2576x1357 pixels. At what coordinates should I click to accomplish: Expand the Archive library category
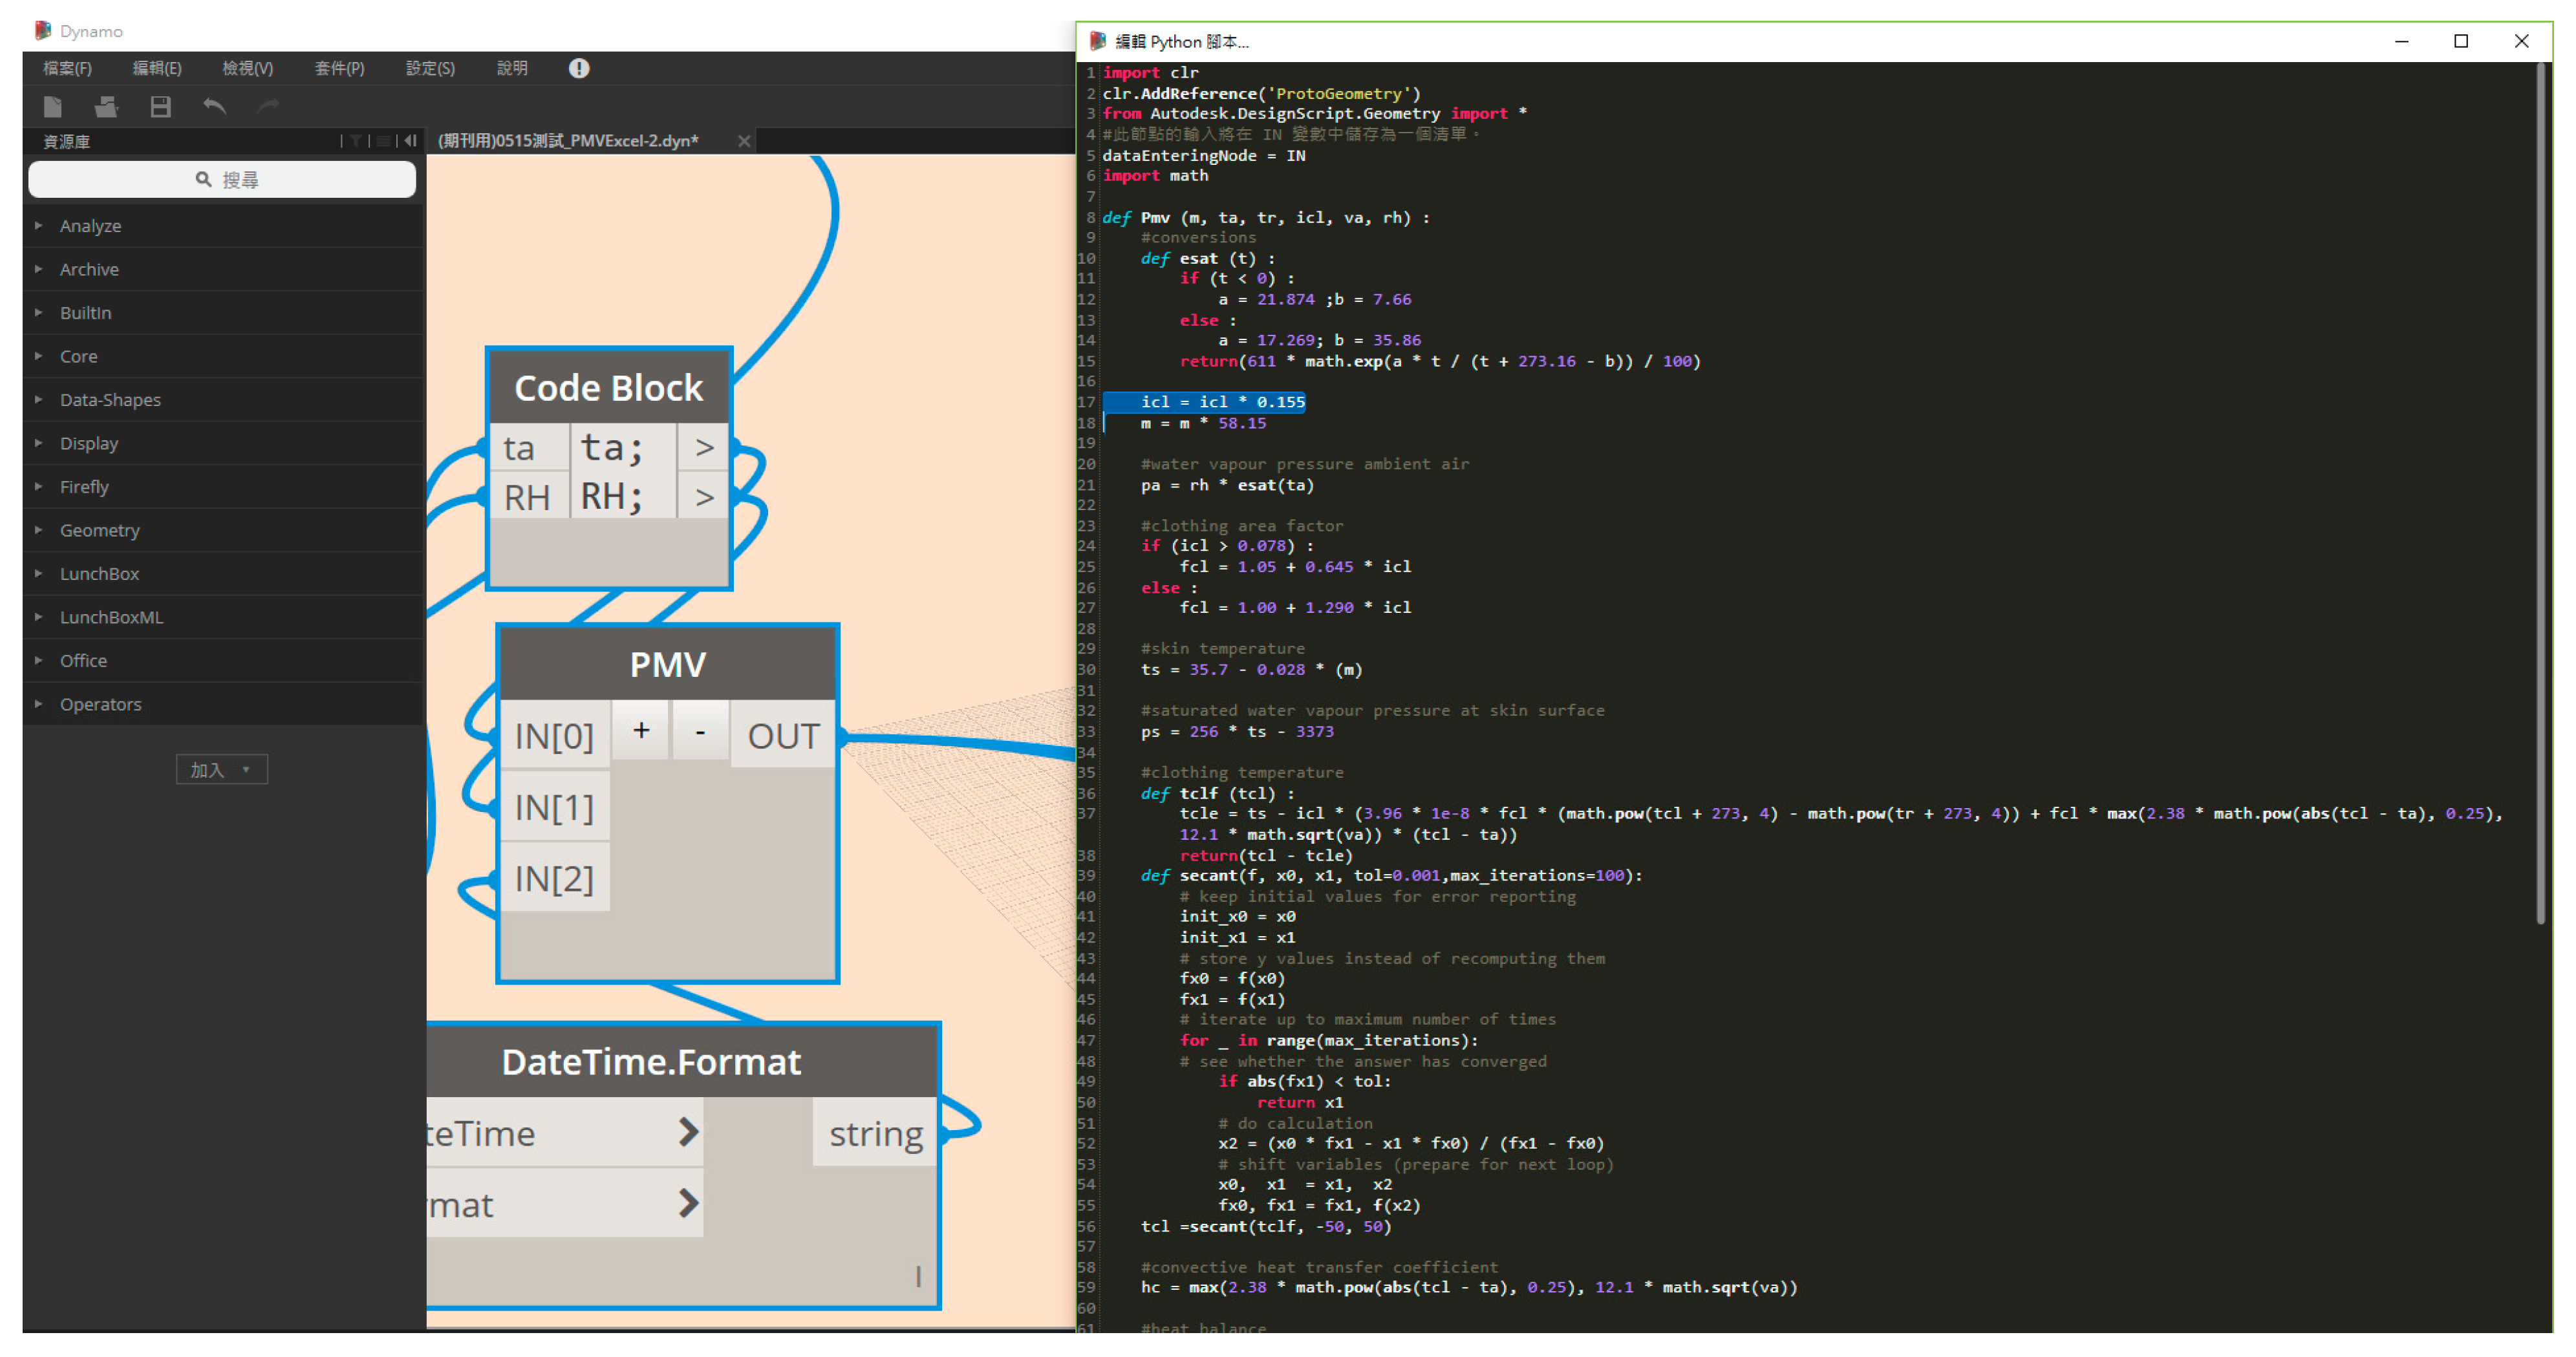(x=224, y=269)
